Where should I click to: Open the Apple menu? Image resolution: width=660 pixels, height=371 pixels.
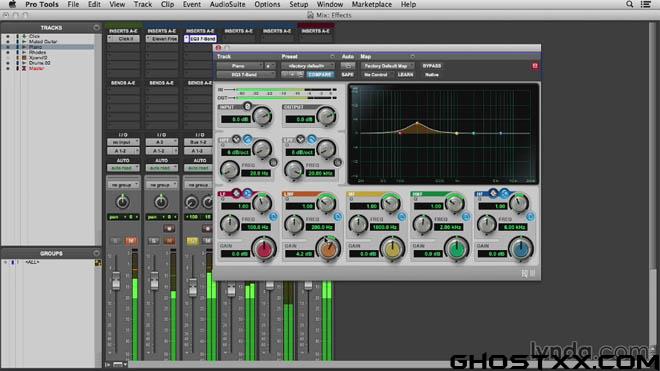pos(12,5)
